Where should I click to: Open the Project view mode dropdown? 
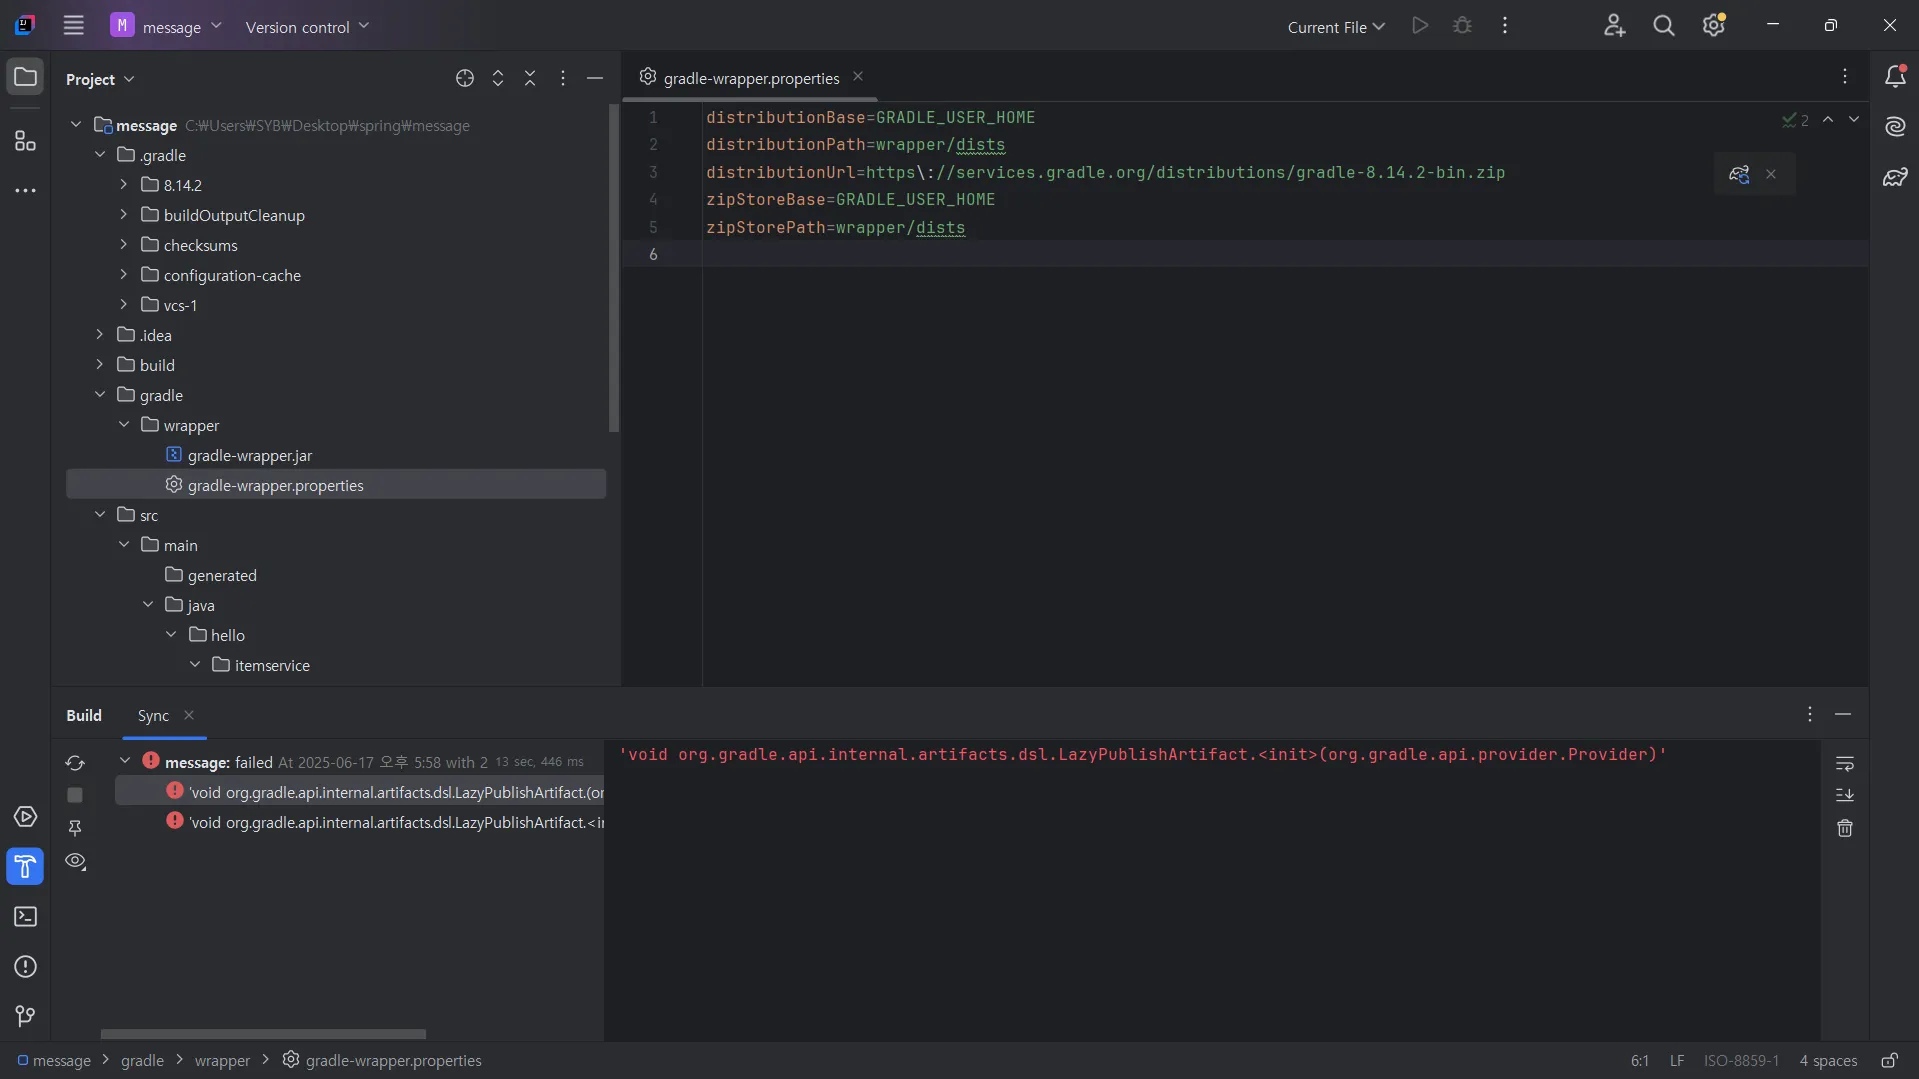point(100,79)
